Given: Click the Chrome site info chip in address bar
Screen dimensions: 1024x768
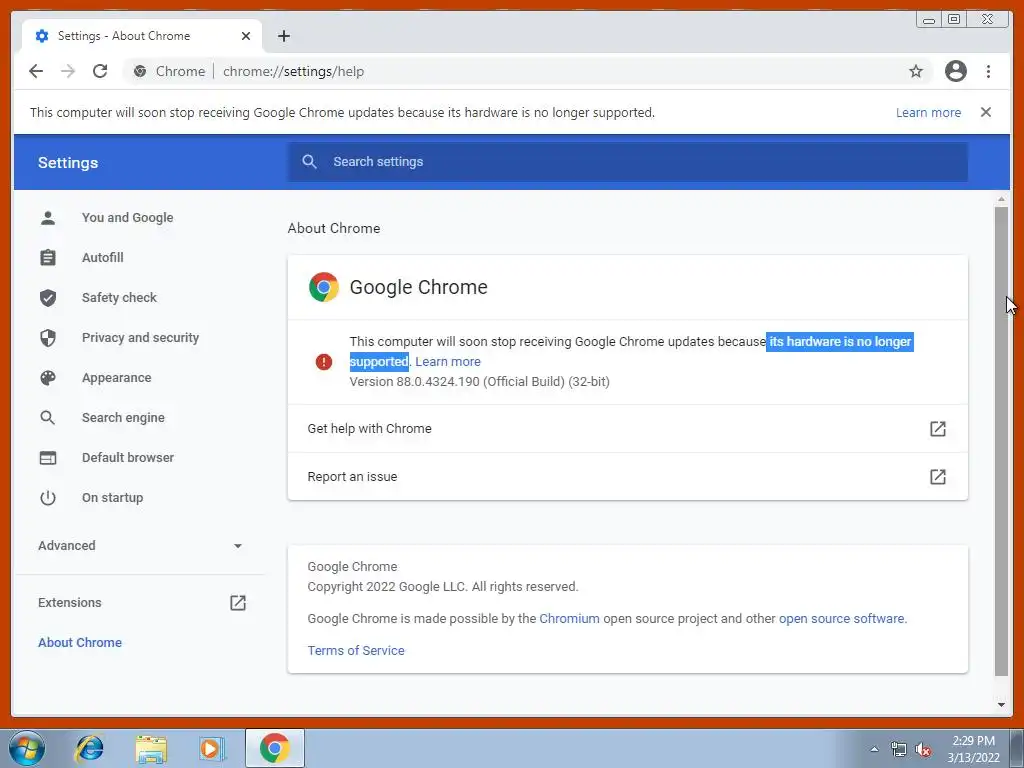Looking at the screenshot, I should (x=169, y=71).
